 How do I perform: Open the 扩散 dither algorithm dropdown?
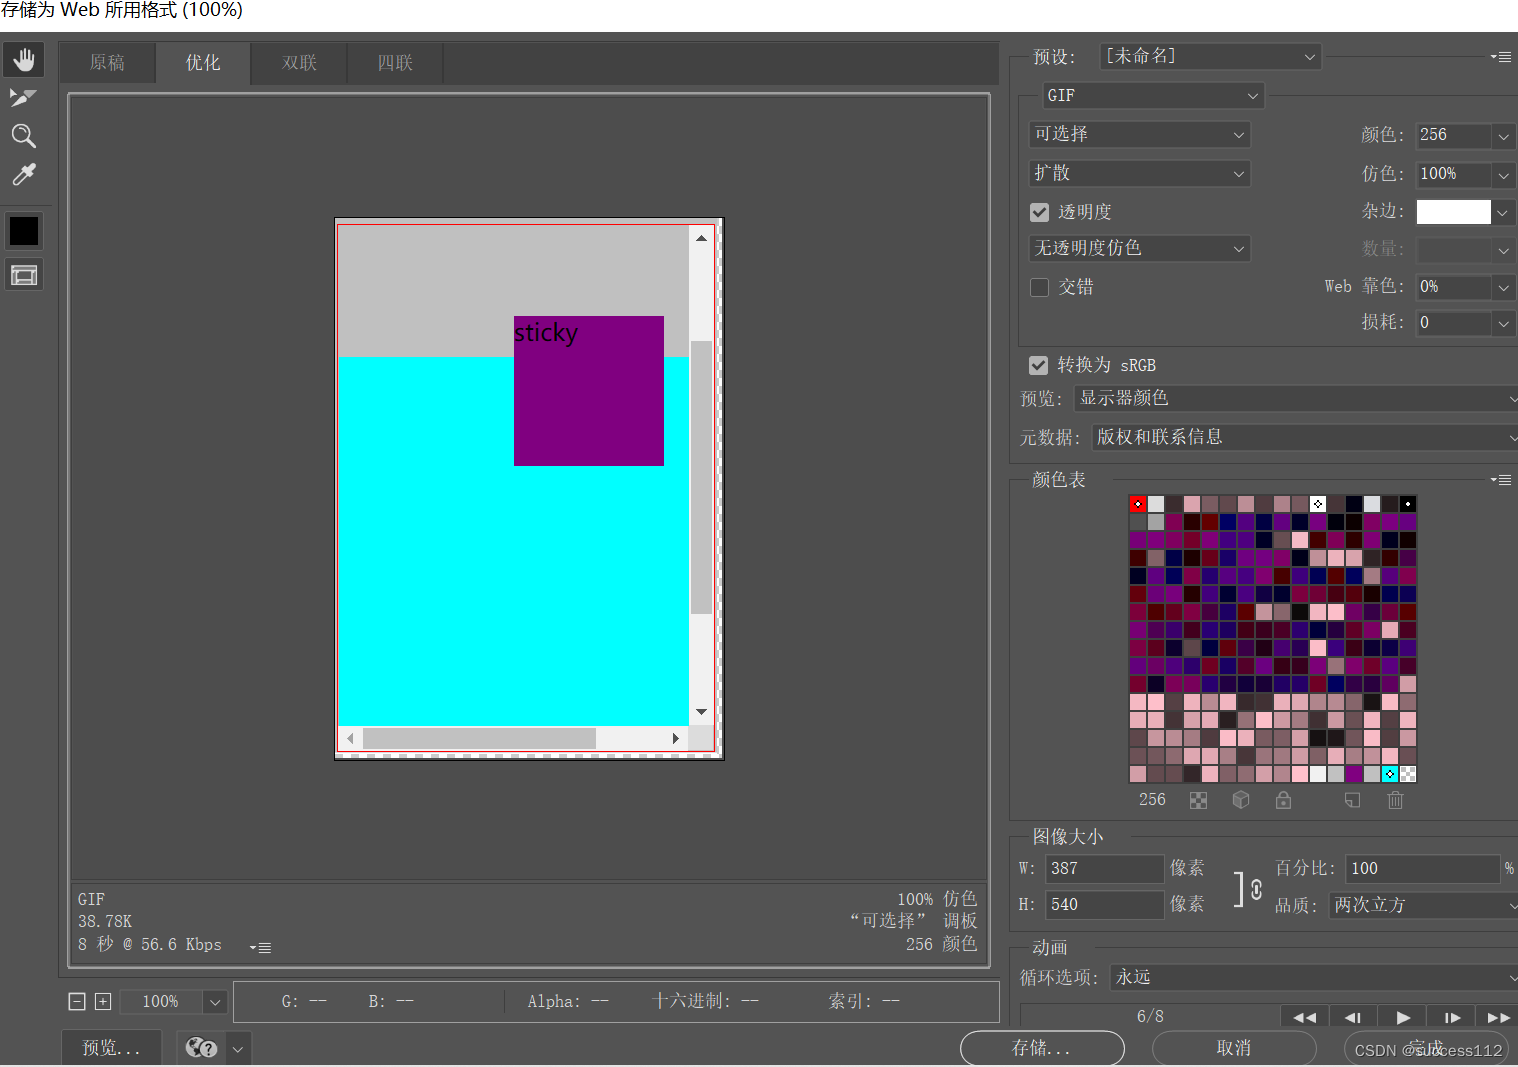point(1139,173)
